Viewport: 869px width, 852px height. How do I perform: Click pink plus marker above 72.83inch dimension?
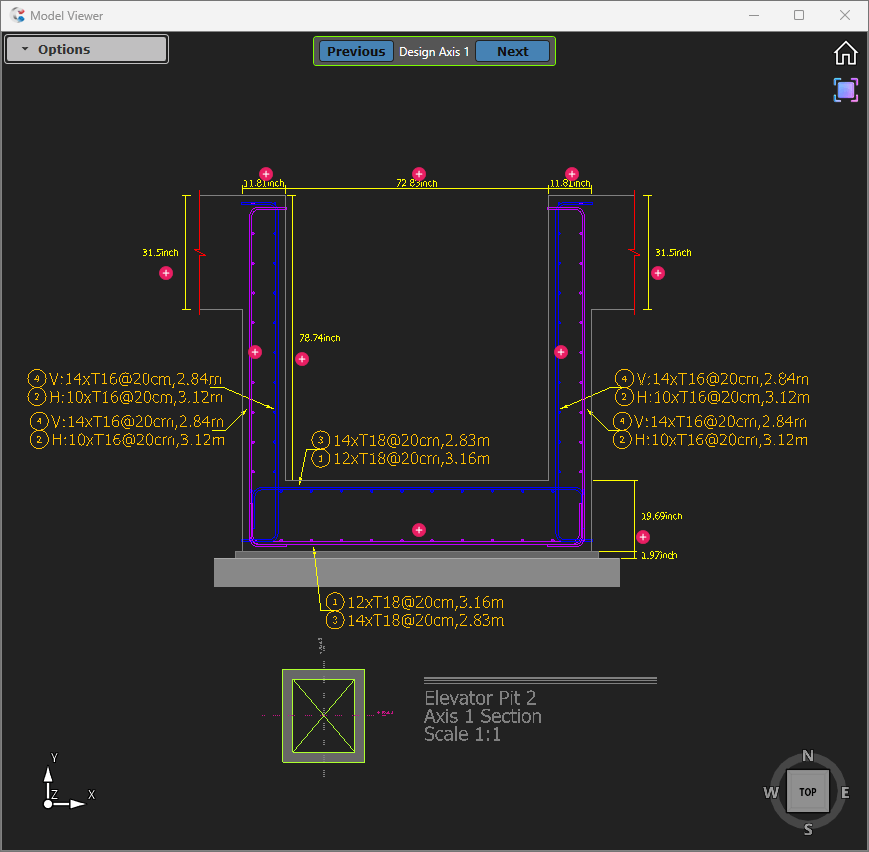point(419,174)
